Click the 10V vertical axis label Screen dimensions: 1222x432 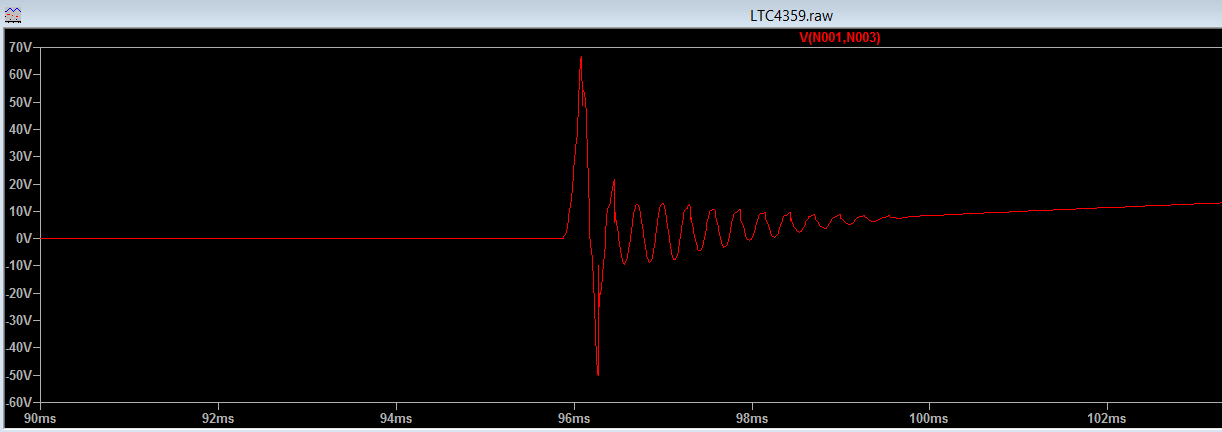pos(22,211)
